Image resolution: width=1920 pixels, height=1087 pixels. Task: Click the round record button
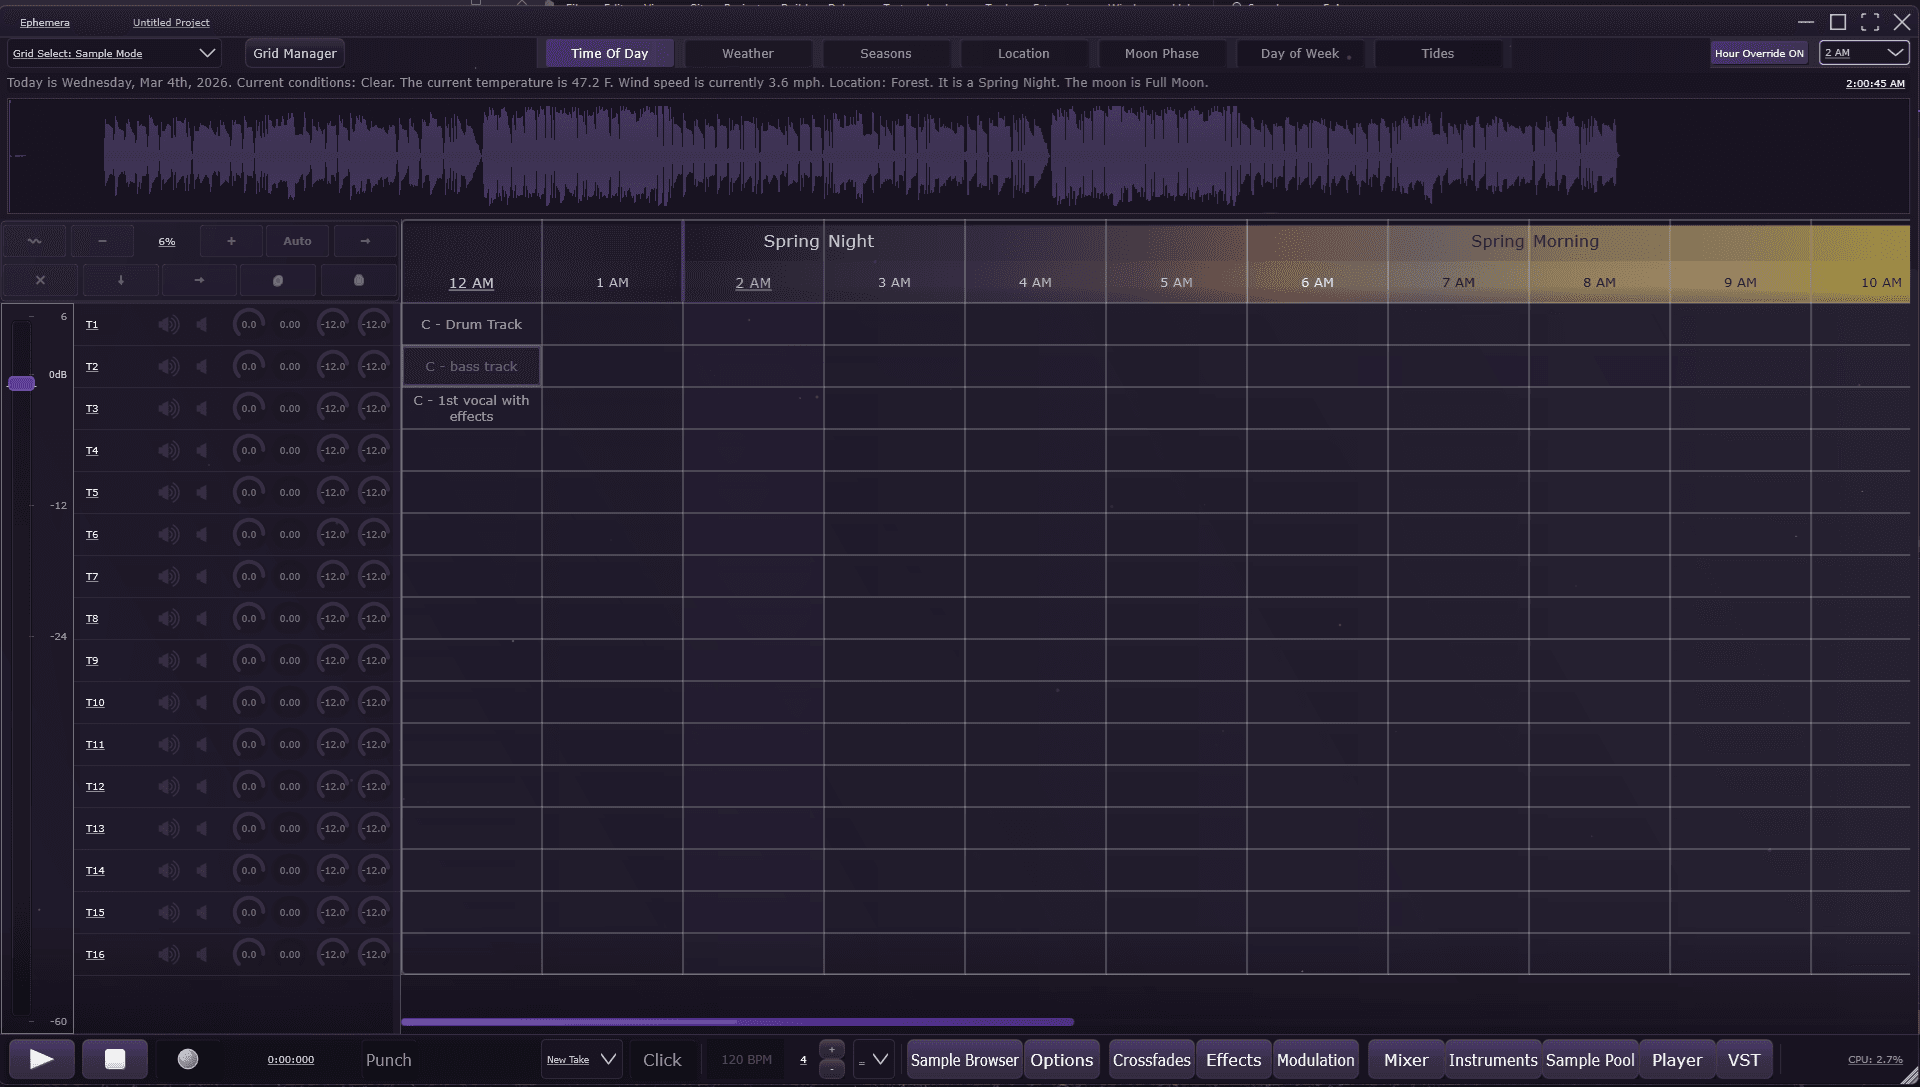[188, 1060]
